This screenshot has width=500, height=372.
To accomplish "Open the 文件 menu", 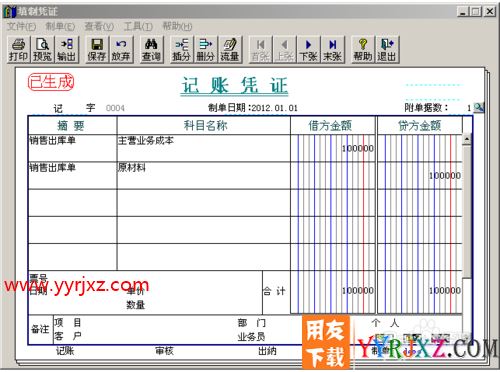I will 21,26.
